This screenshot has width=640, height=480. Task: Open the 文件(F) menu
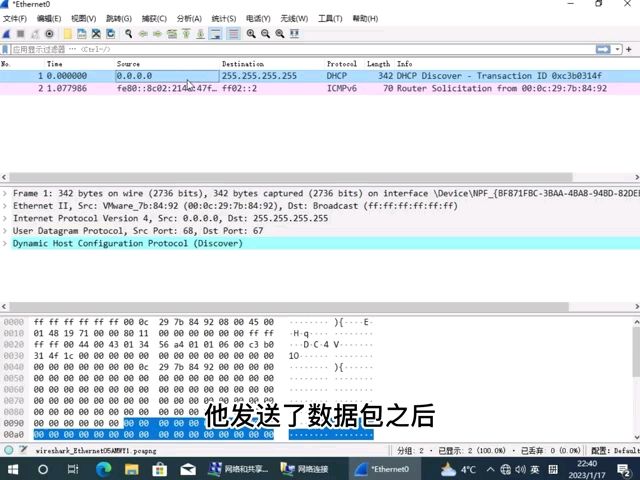[x=15, y=19]
